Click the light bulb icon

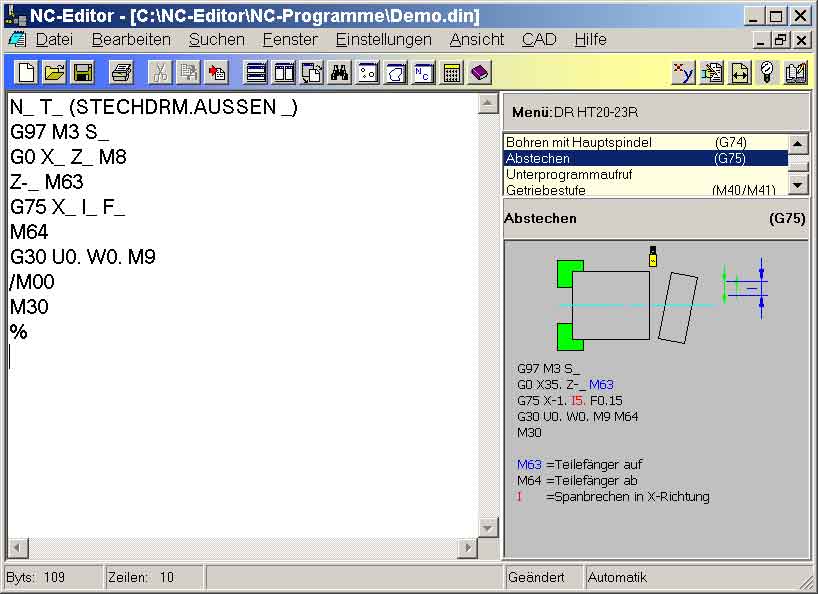(767, 72)
